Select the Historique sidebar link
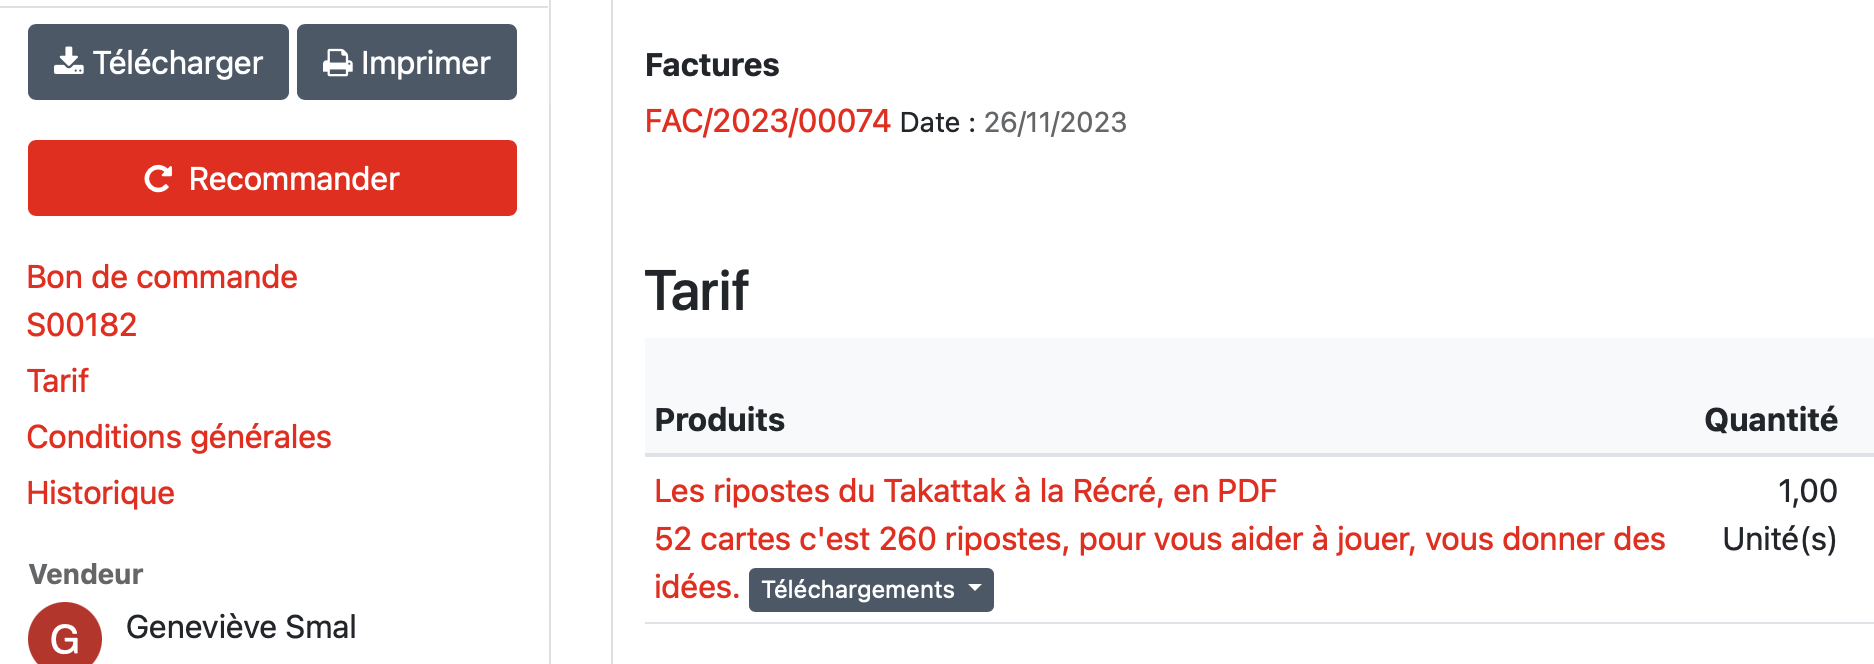 101,493
